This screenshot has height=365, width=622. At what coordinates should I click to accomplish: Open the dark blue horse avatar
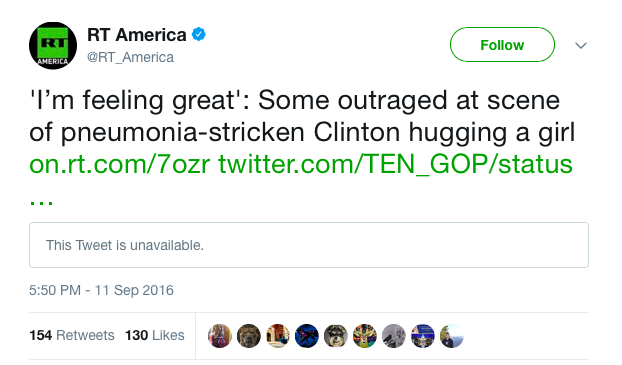(x=307, y=336)
